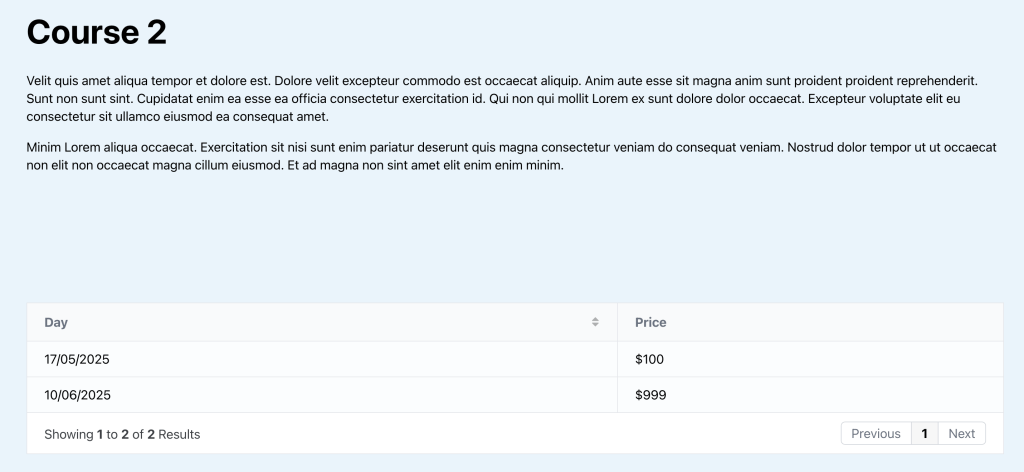1024x472 pixels.
Task: Select the 10/06/2025 date cell
Action: (77, 395)
